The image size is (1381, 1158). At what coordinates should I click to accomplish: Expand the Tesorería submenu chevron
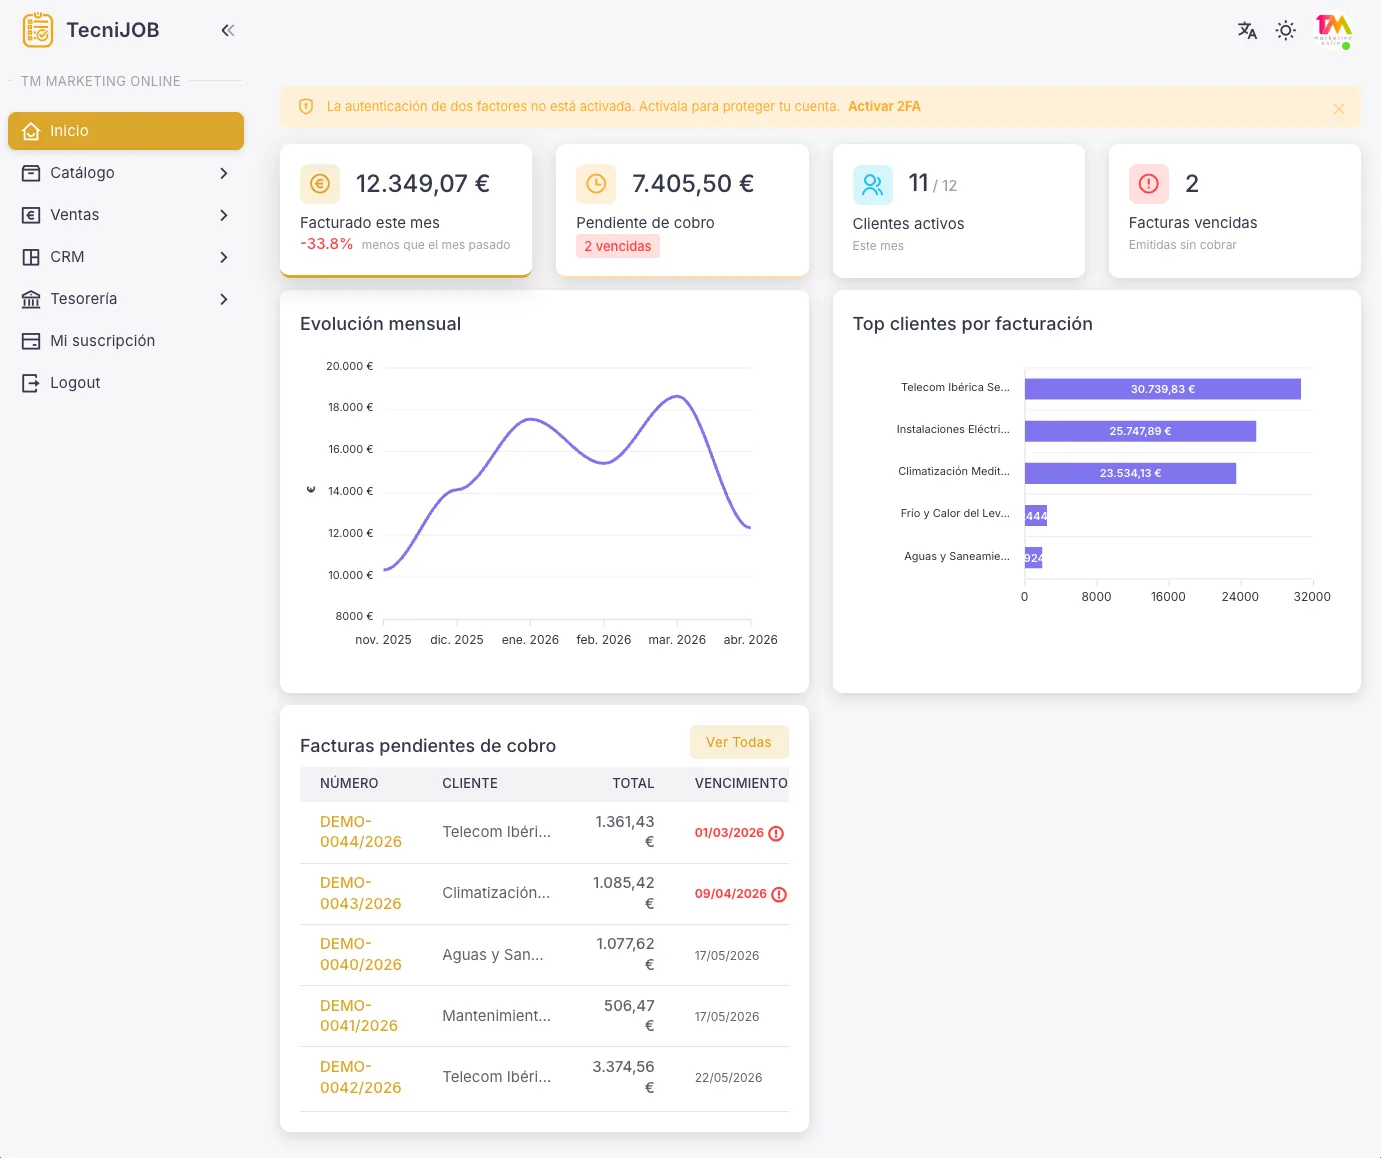224,299
